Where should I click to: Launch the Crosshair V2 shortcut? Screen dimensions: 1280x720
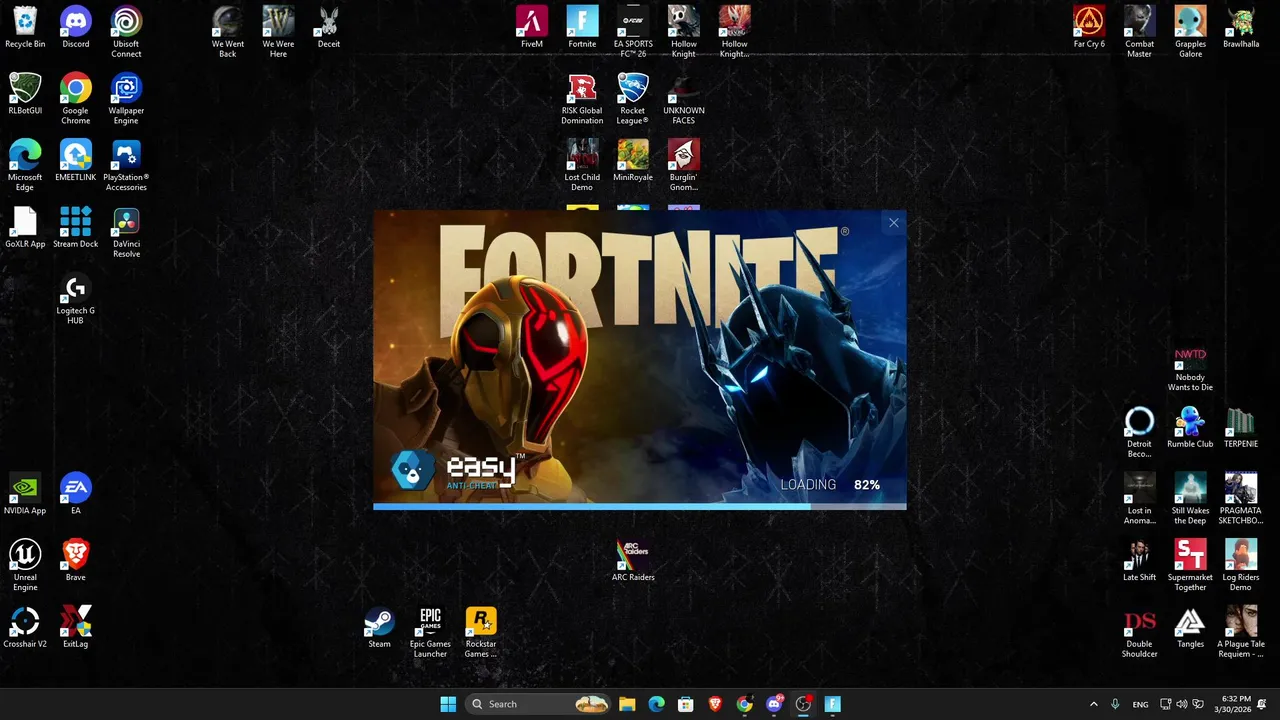[25, 627]
